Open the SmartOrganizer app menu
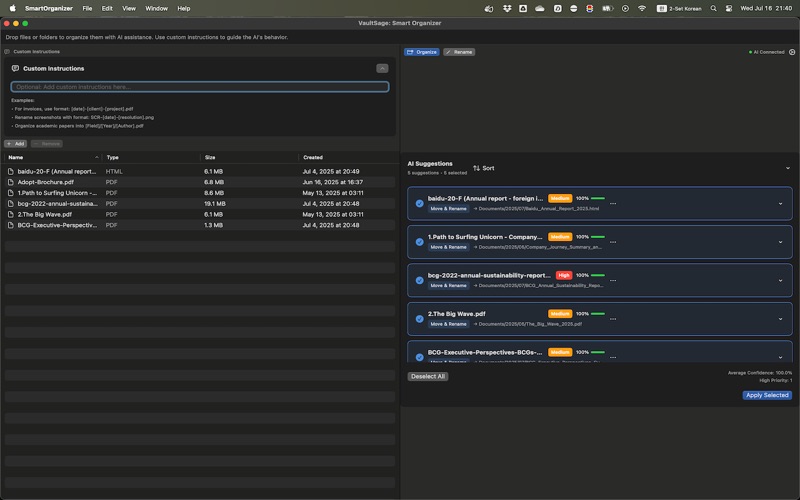The height and width of the screenshot is (500, 800). pos(49,8)
